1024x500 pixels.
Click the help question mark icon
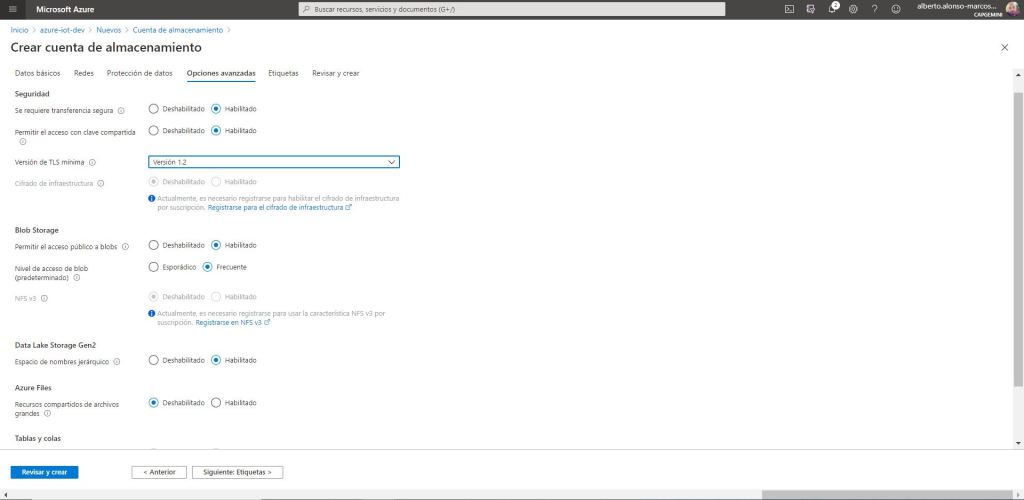[x=874, y=9]
